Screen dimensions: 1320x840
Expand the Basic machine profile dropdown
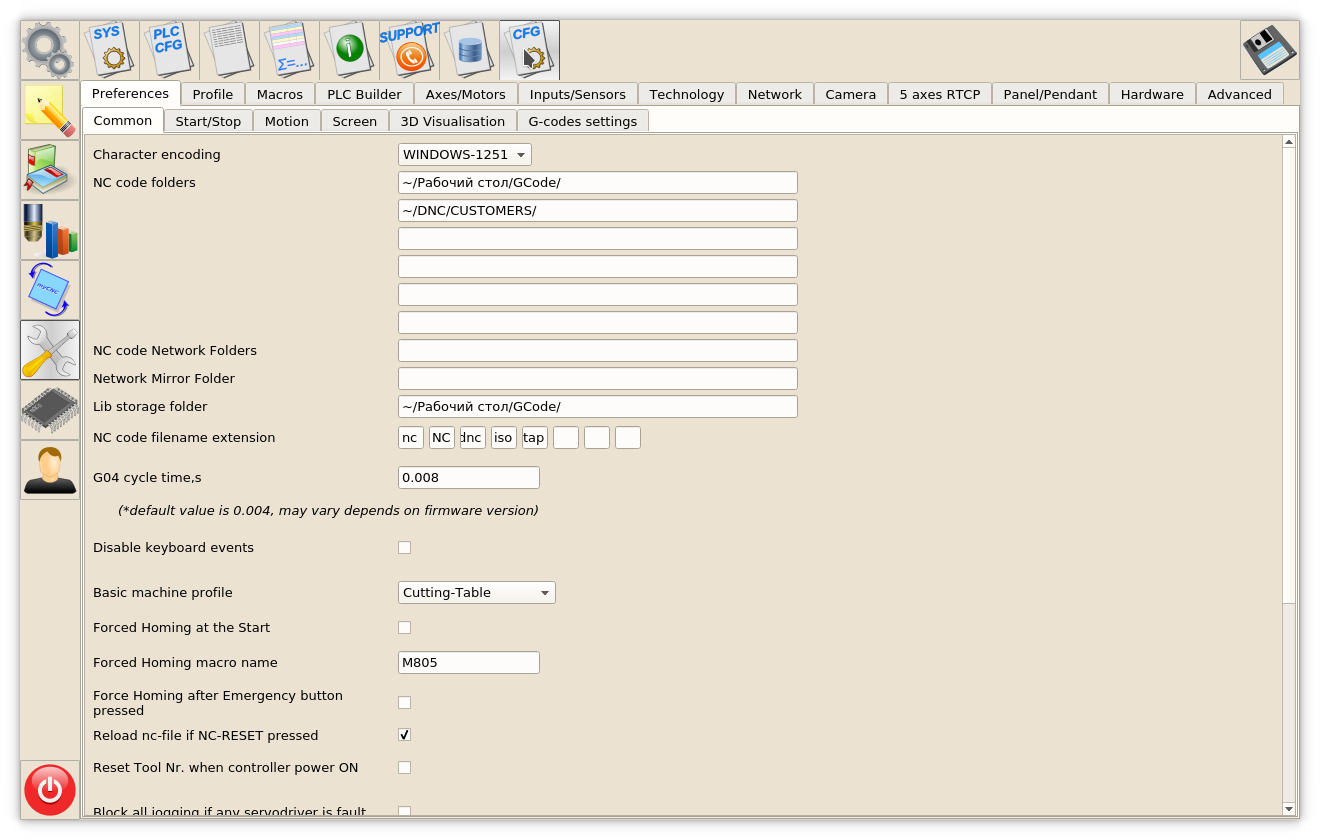click(x=476, y=593)
